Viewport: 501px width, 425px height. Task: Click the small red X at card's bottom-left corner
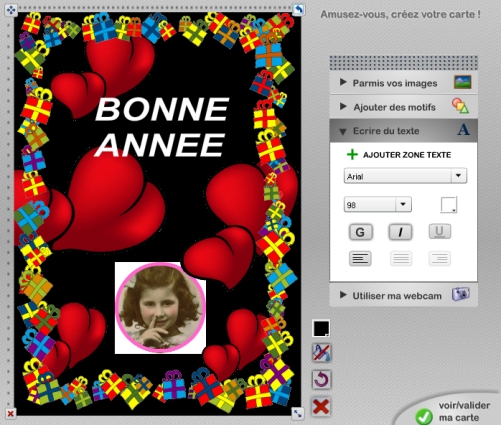point(10,413)
